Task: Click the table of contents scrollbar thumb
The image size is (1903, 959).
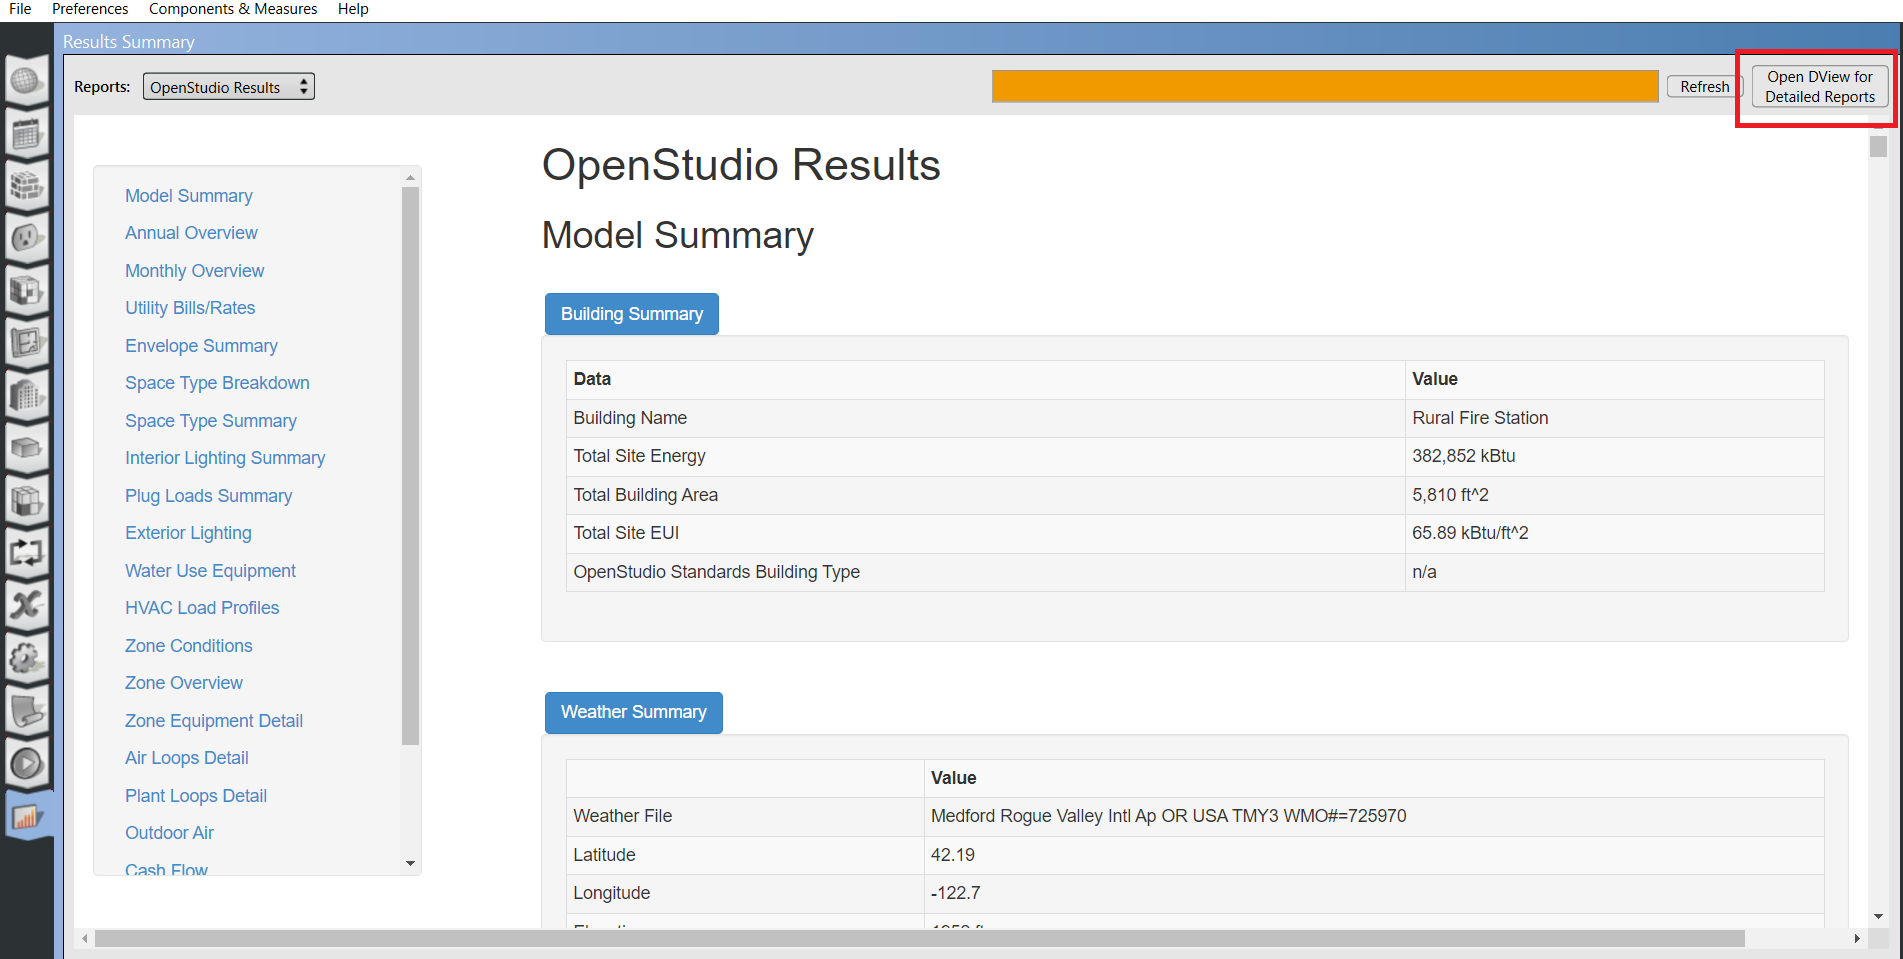Action: pyautogui.click(x=410, y=466)
